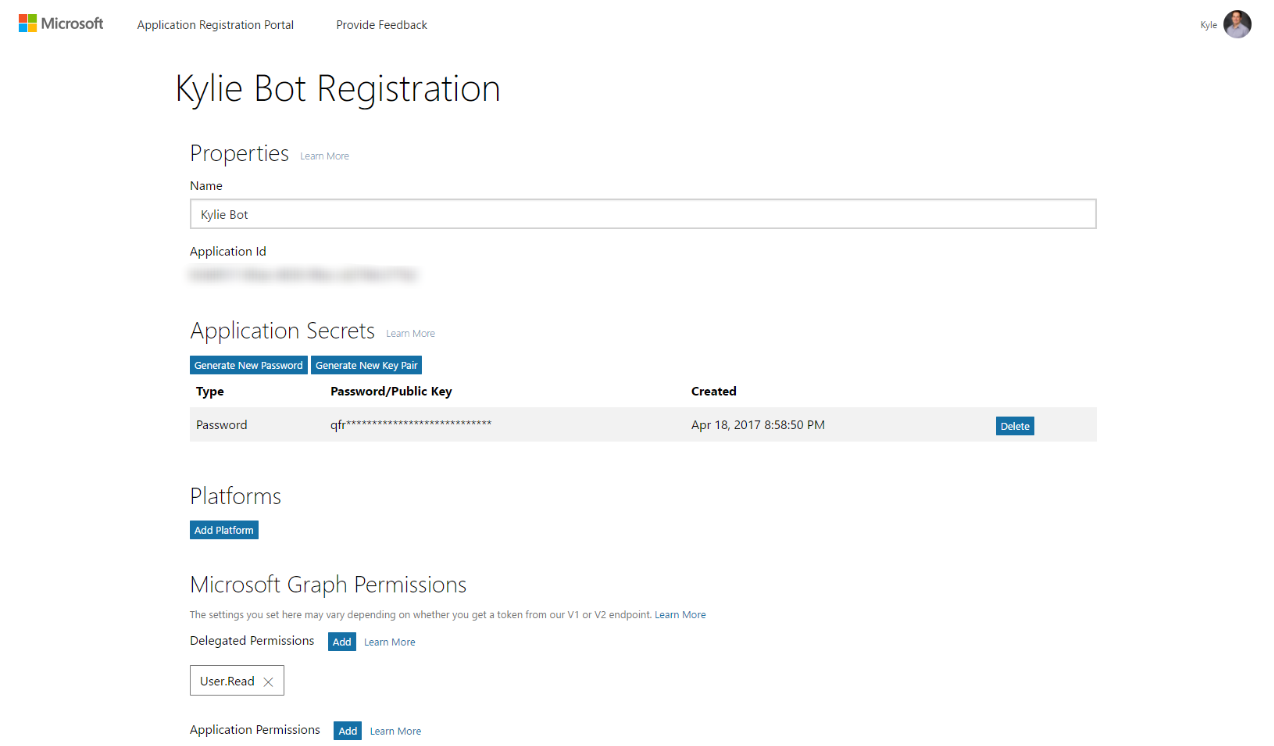Open Learn More next to Application Permissions
This screenshot has height=746, width=1274.
[x=395, y=731]
